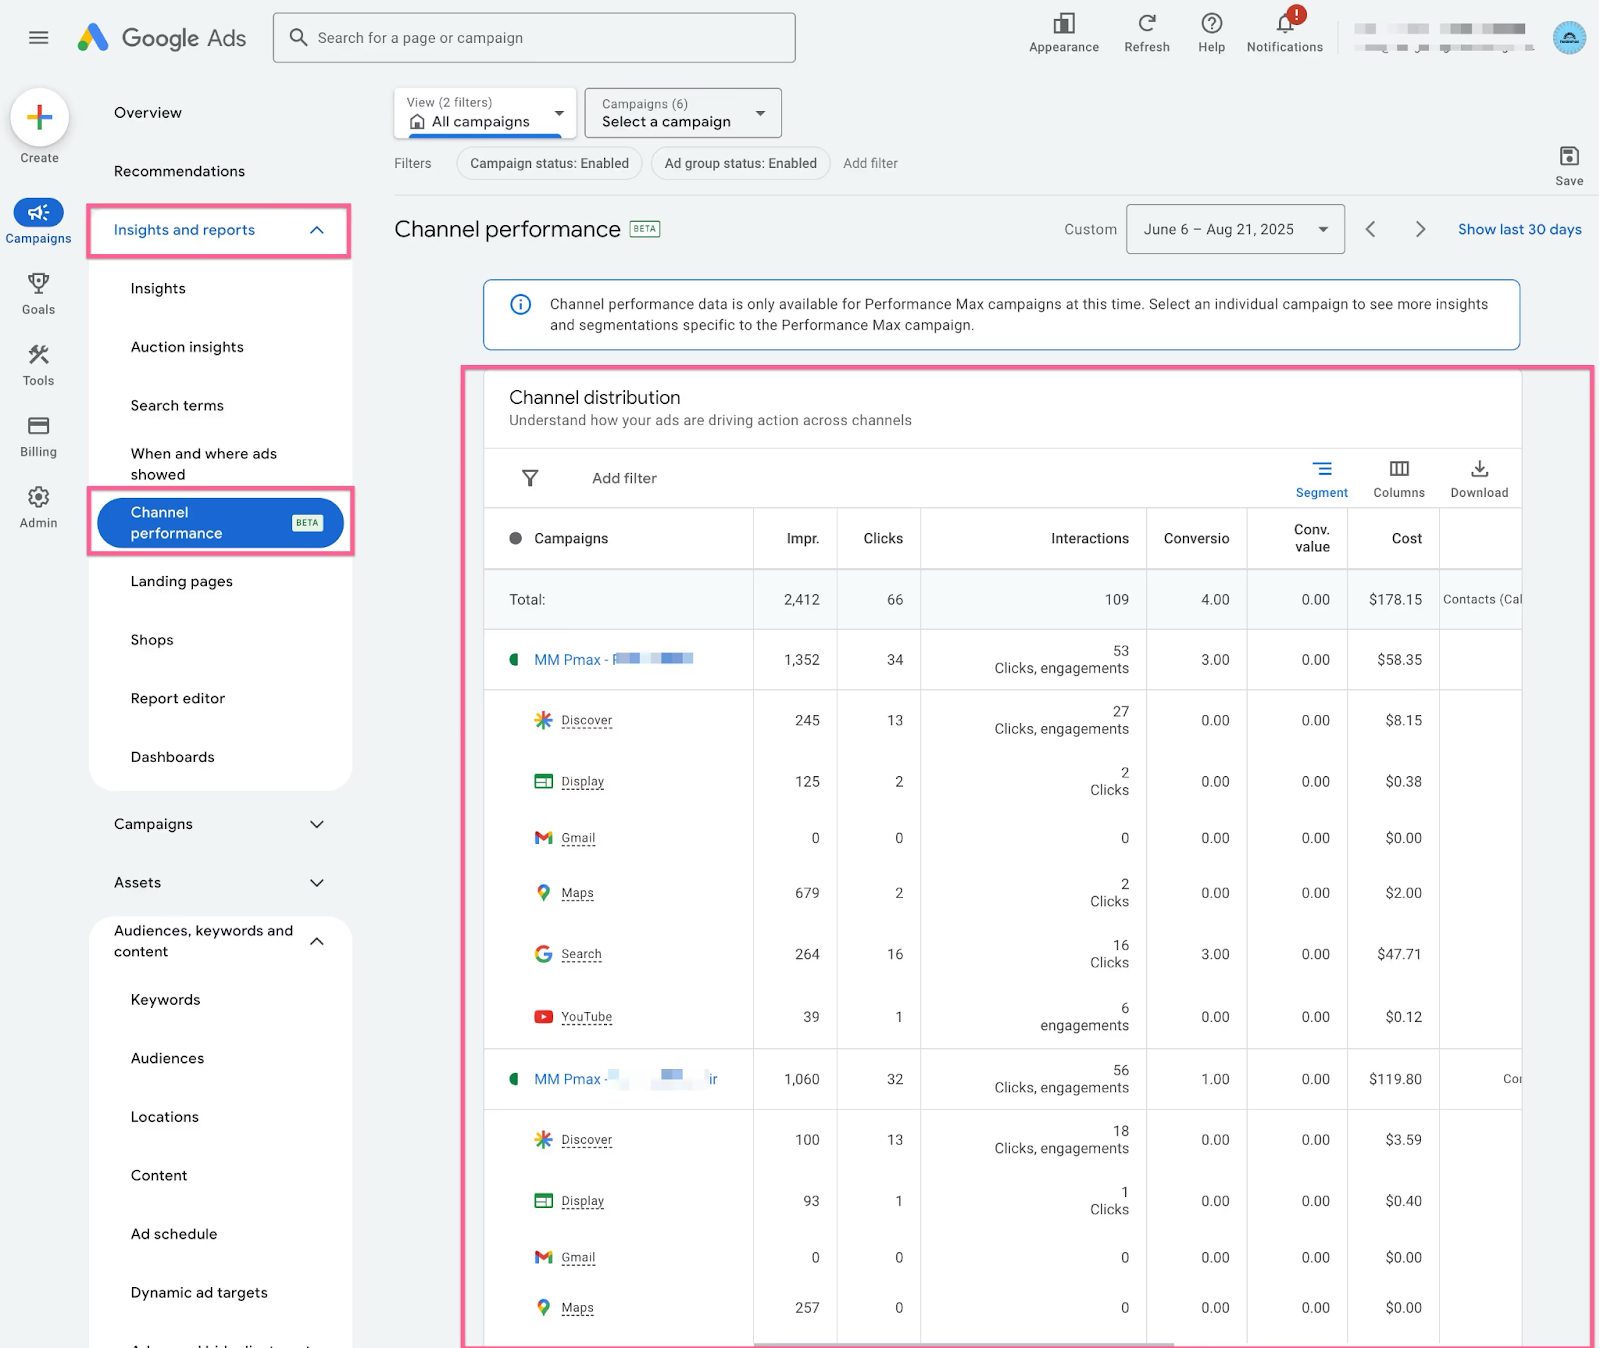The height and width of the screenshot is (1348, 1600).
Task: Open the Appearance settings
Action: point(1064,32)
